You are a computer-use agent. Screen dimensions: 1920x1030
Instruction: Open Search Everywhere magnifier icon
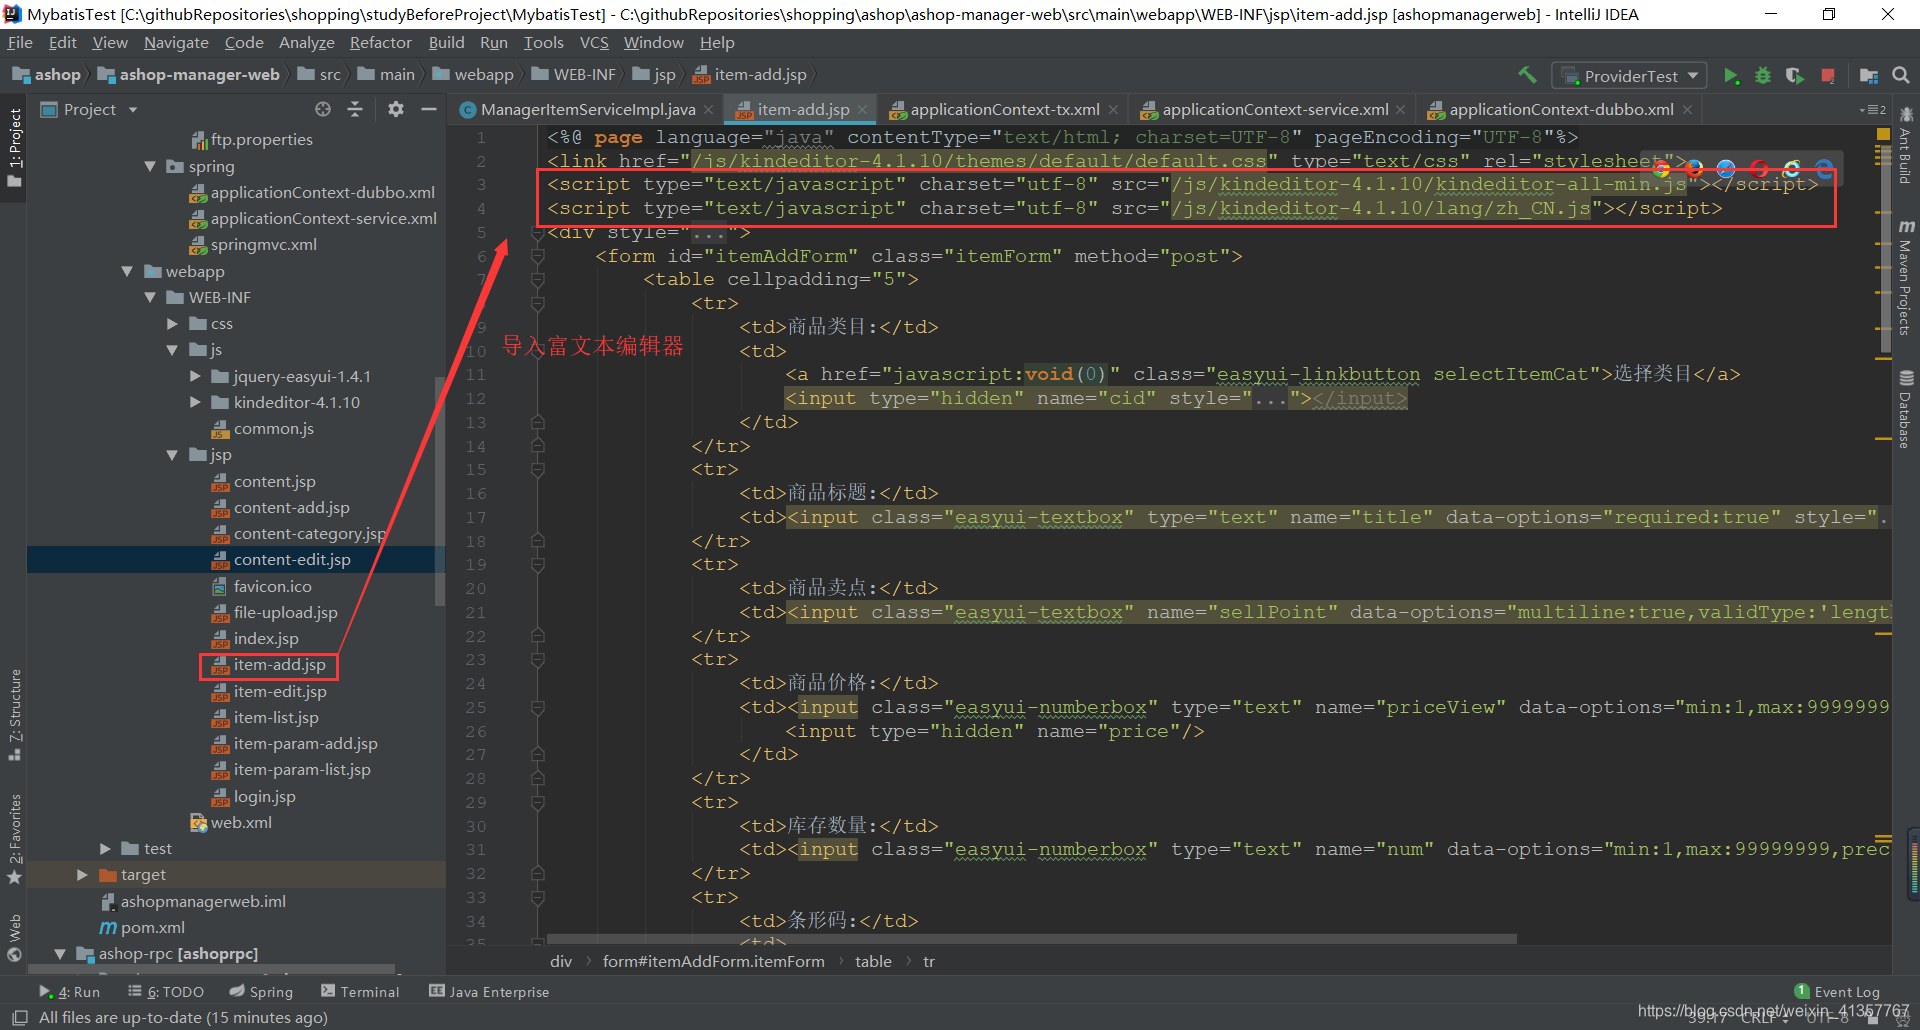click(1901, 75)
